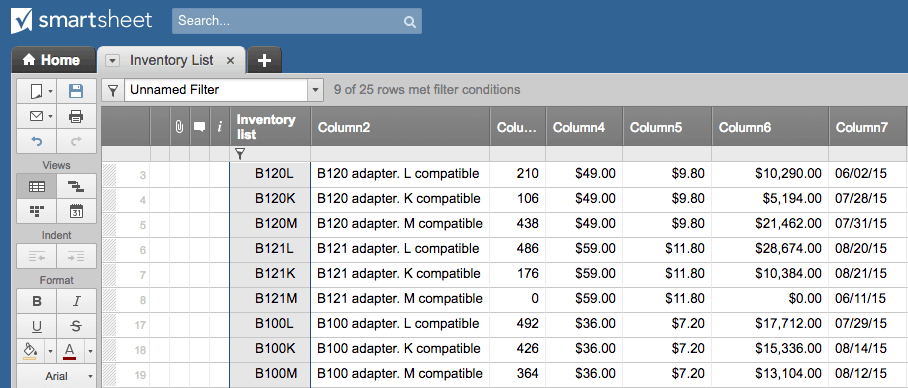The height and width of the screenshot is (388, 908).
Task: Add a new tab with the plus button
Action: [x=264, y=60]
